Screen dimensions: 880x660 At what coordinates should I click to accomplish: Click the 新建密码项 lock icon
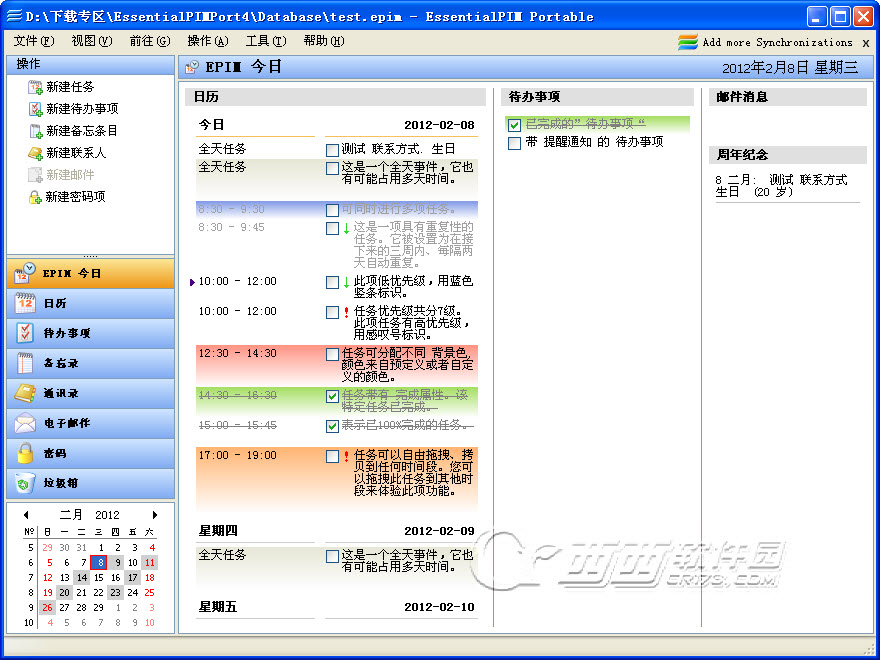point(35,197)
